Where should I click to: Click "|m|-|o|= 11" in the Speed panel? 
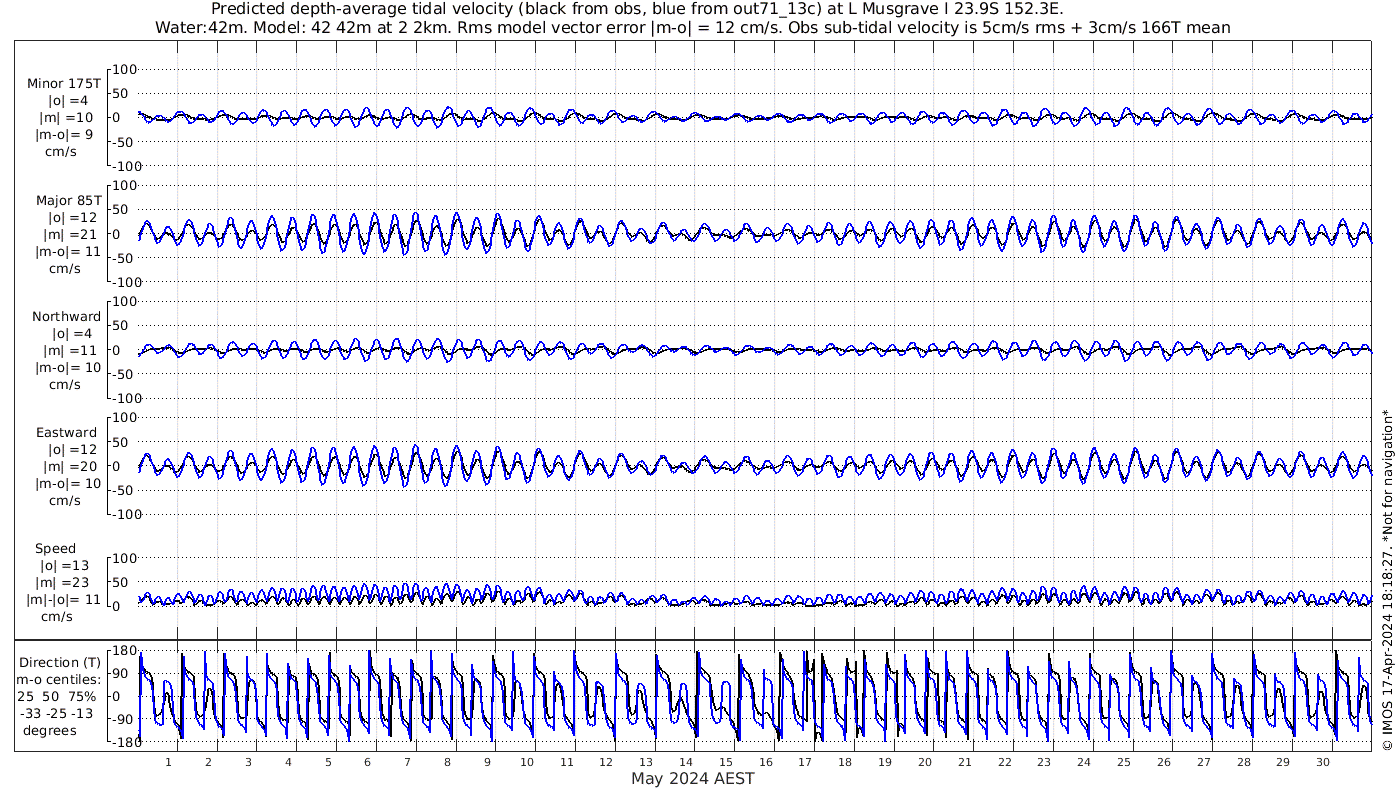(64, 600)
